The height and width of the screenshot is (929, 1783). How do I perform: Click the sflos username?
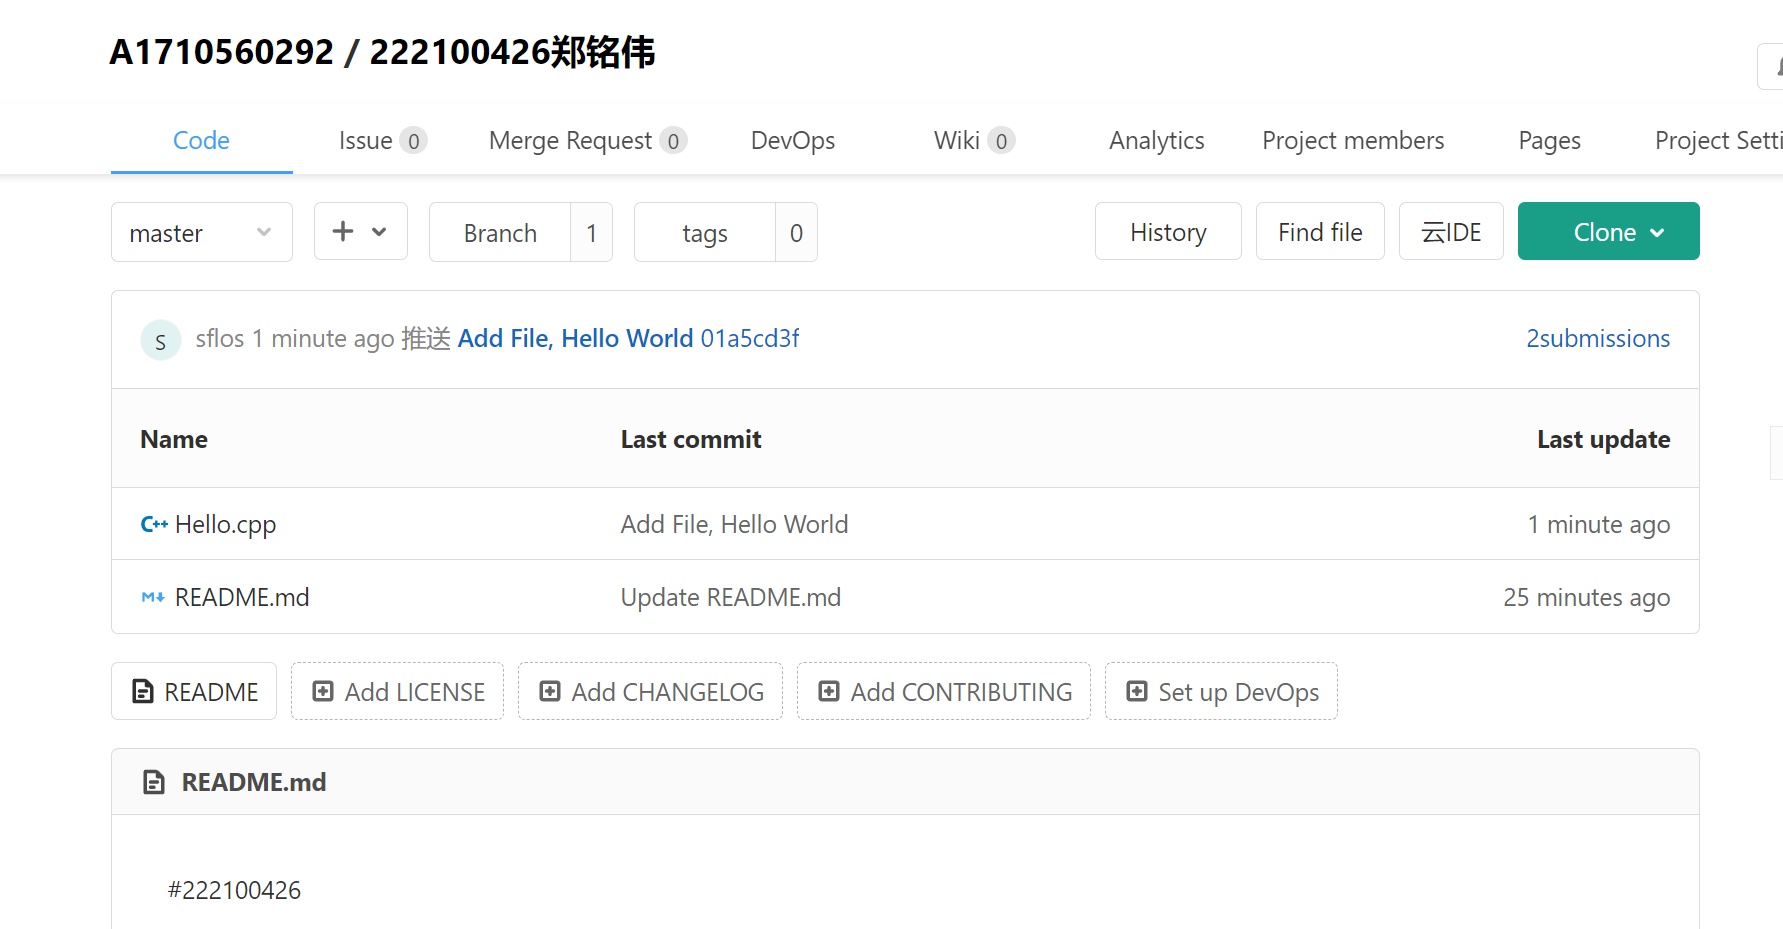click(220, 339)
